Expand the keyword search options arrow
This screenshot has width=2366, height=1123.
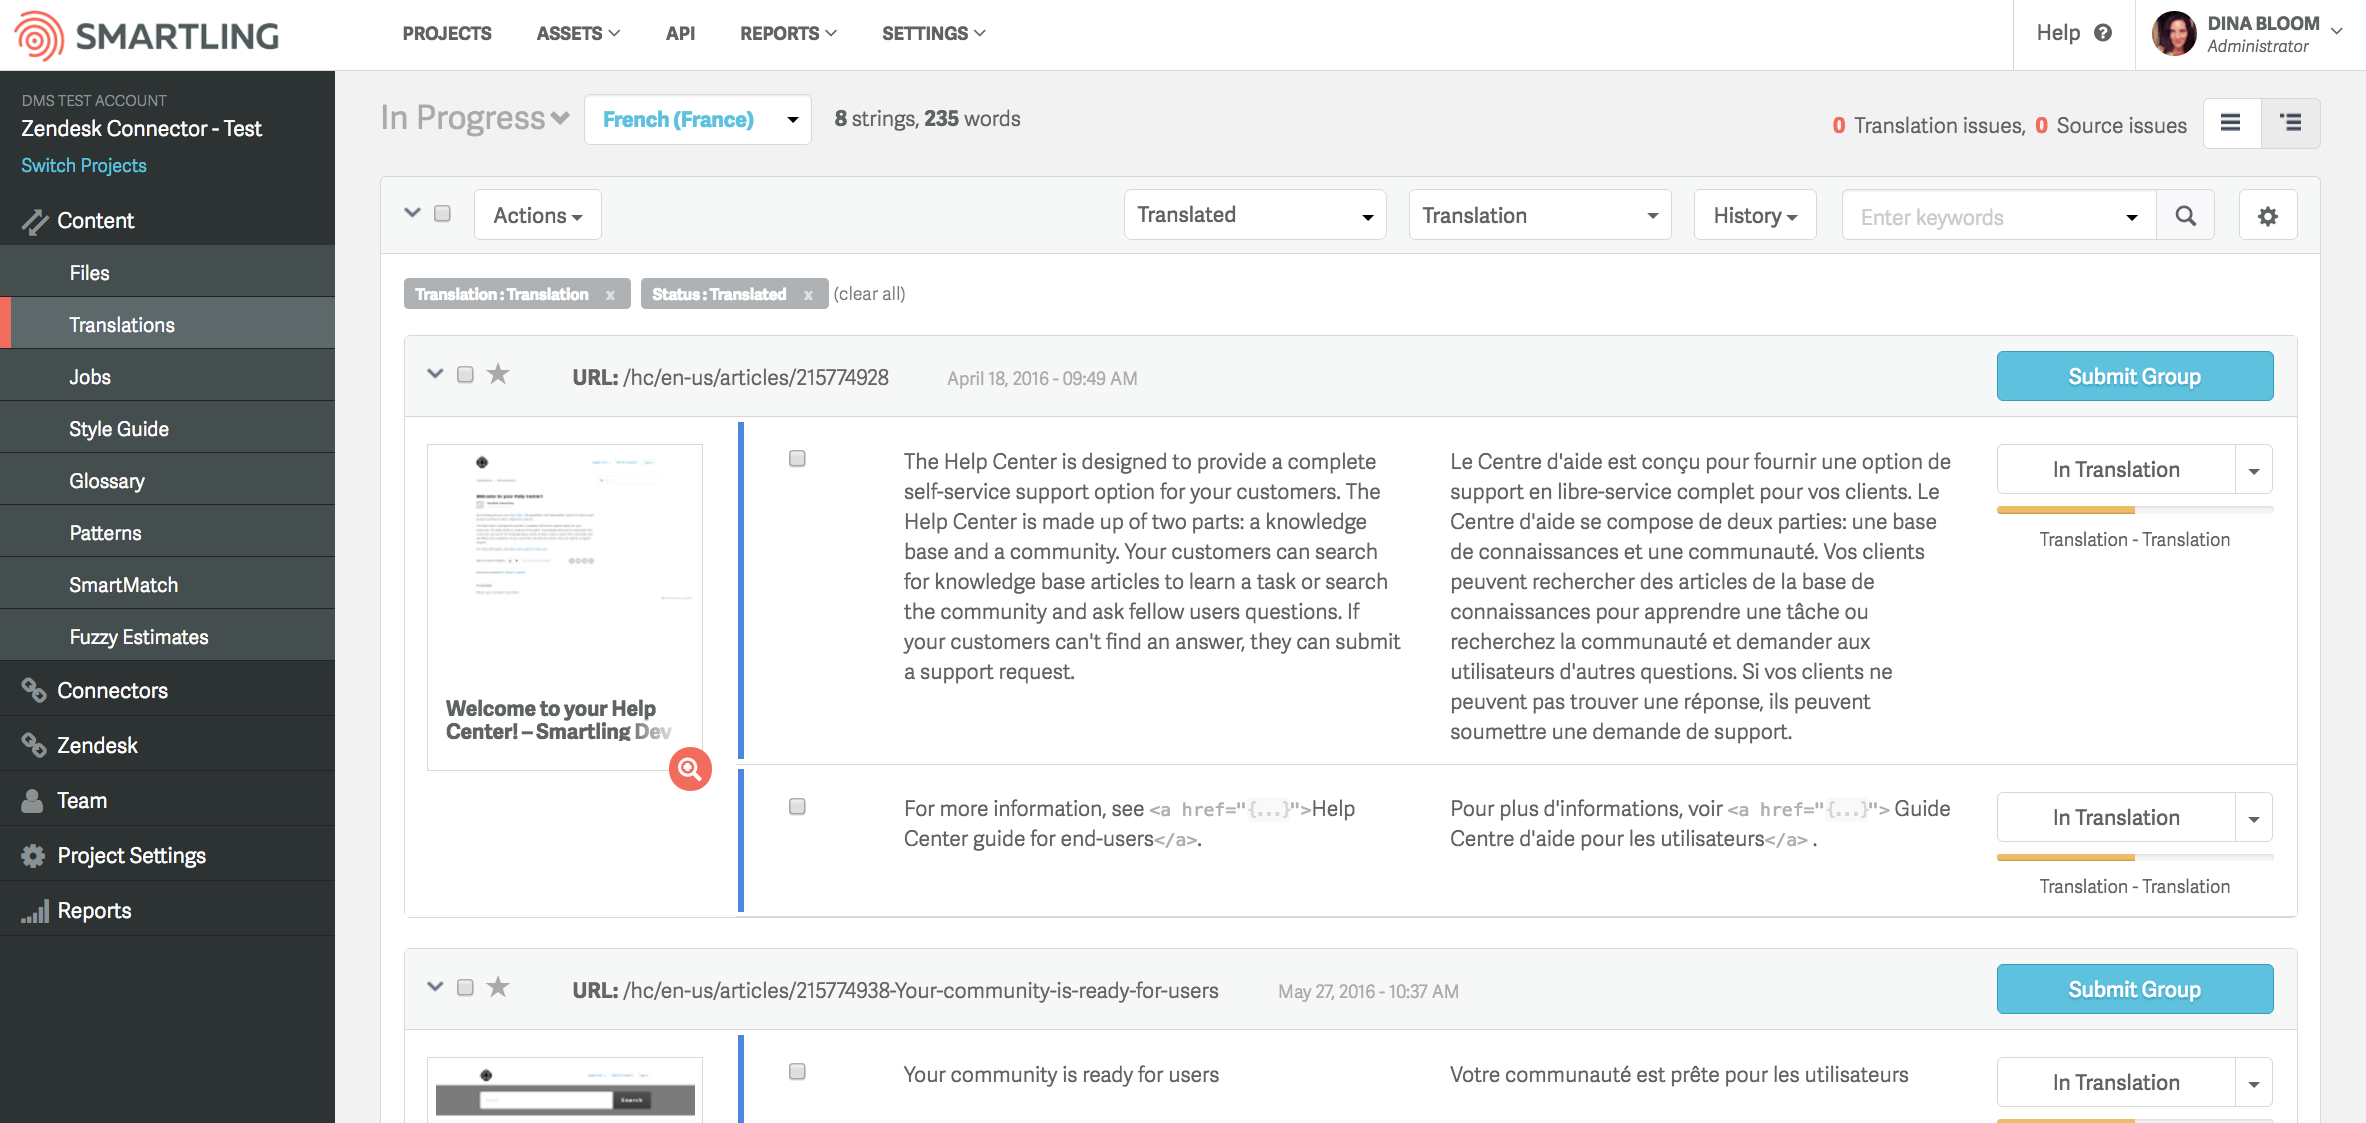[x=2132, y=218]
